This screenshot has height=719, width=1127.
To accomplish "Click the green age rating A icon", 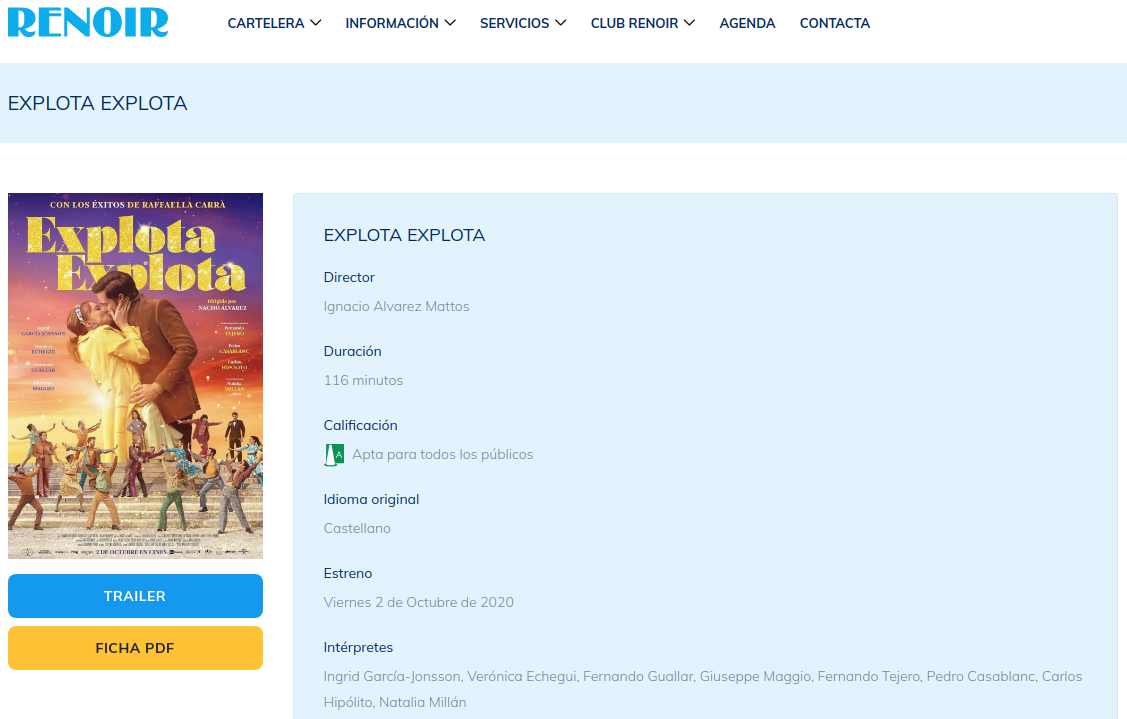I will click(334, 454).
